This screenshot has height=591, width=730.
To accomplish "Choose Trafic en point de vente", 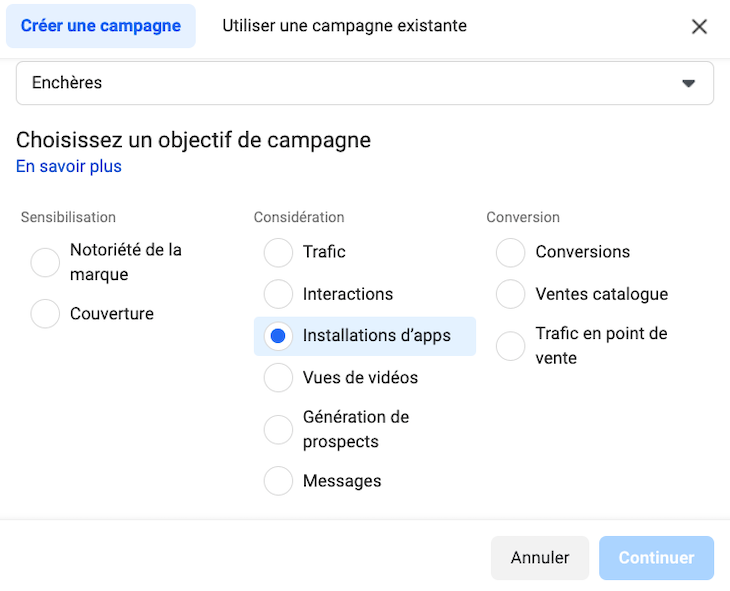I will [x=511, y=346].
